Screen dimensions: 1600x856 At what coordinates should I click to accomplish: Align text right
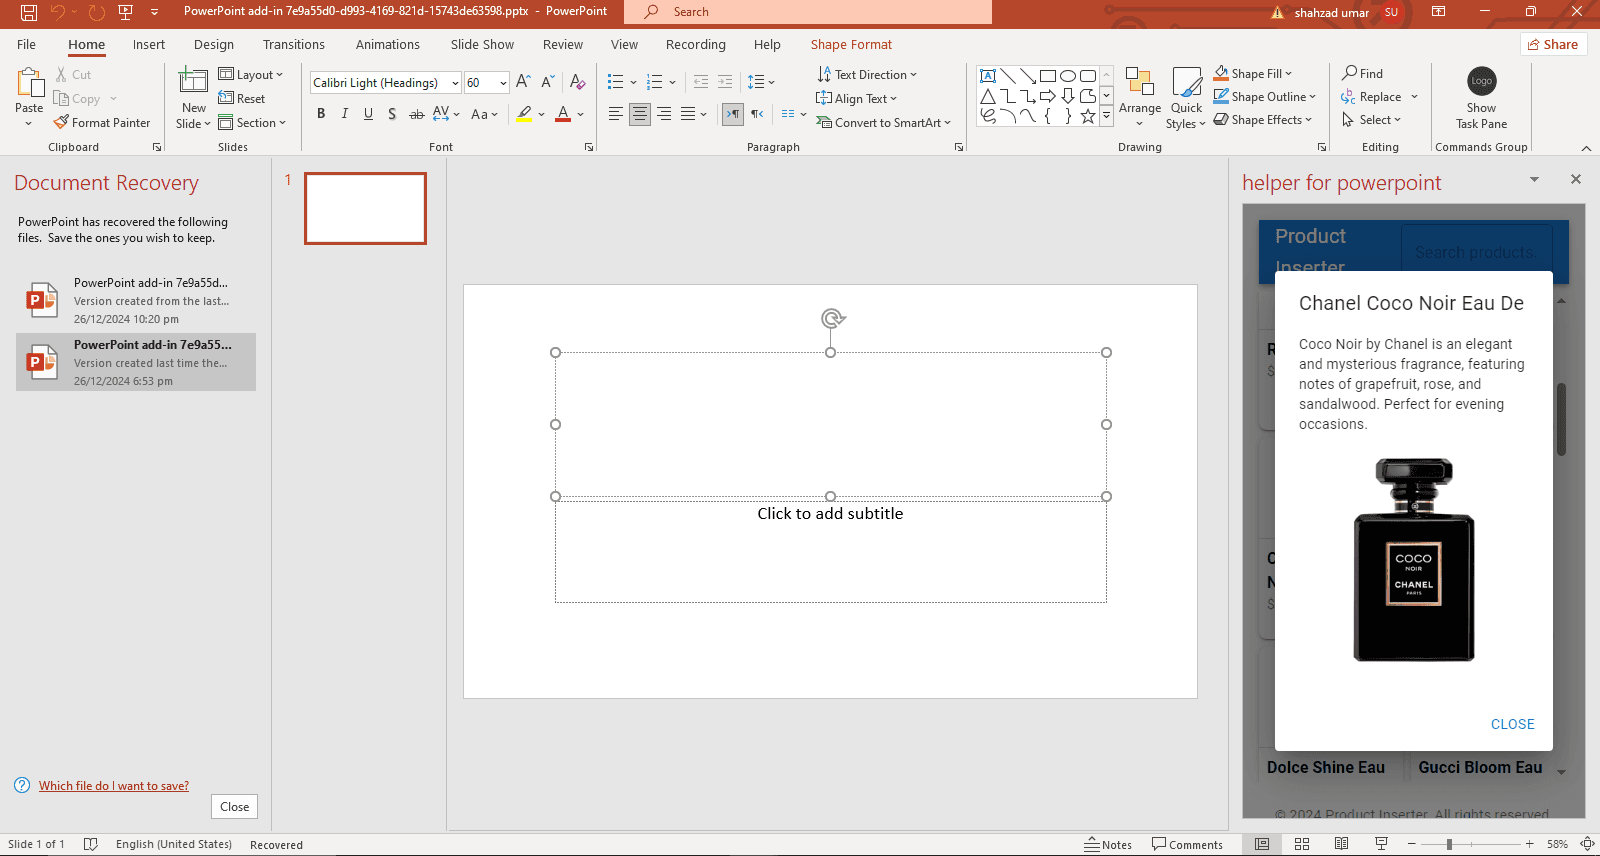point(664,114)
